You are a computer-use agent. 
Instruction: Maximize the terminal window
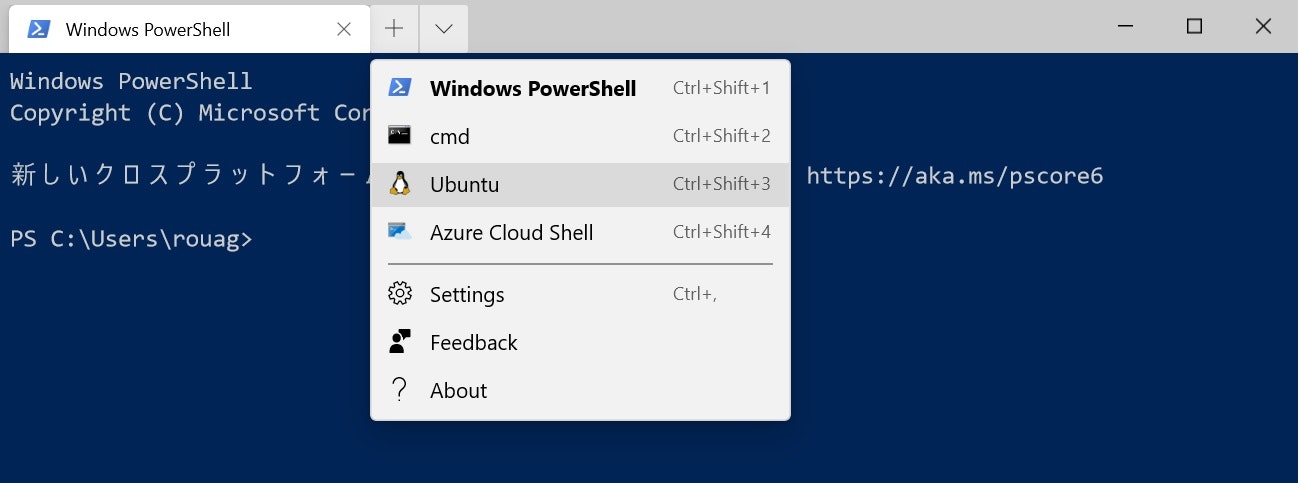coord(1194,27)
